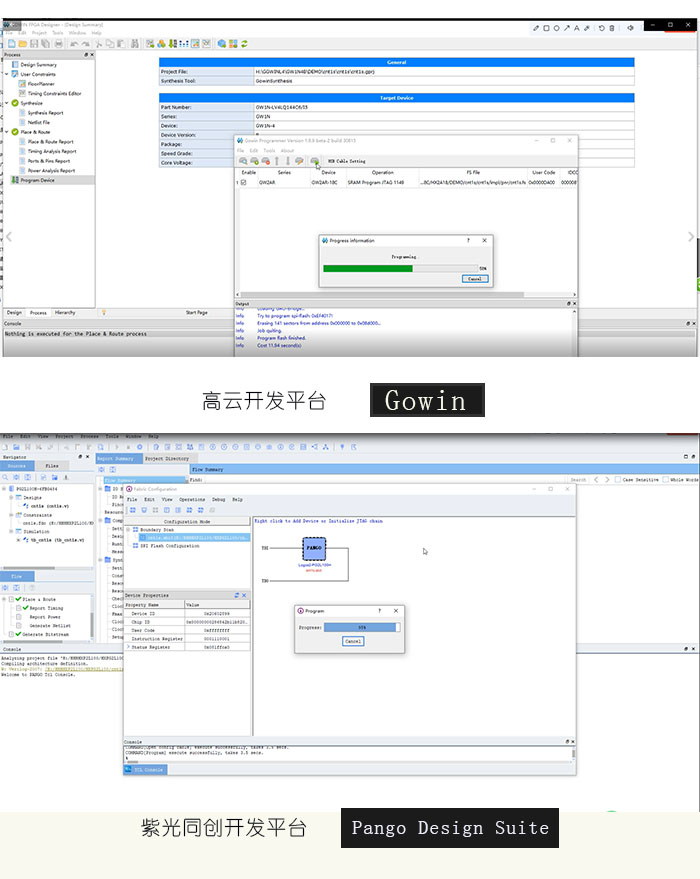Click Save icon in Gowin toolbar
This screenshot has width=700, height=879.
click(34, 44)
